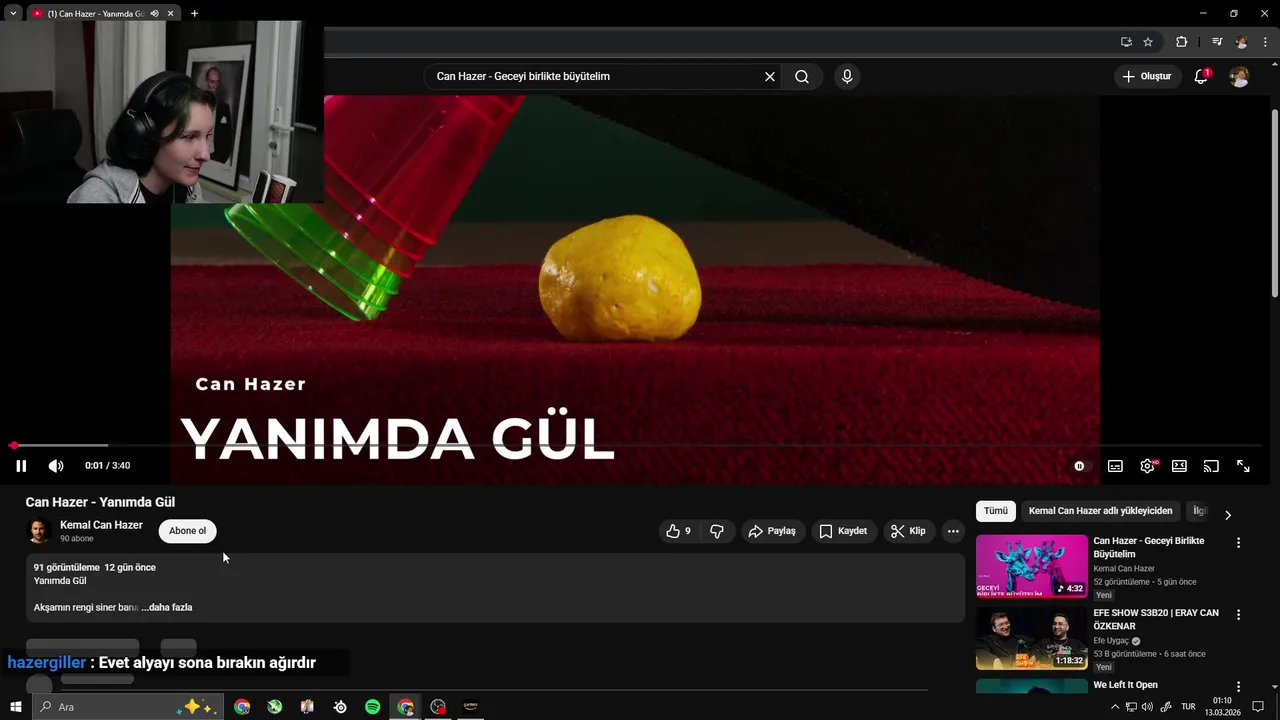Open the We Left It Open video title
Screen dimensions: 1280x720
point(1125,685)
